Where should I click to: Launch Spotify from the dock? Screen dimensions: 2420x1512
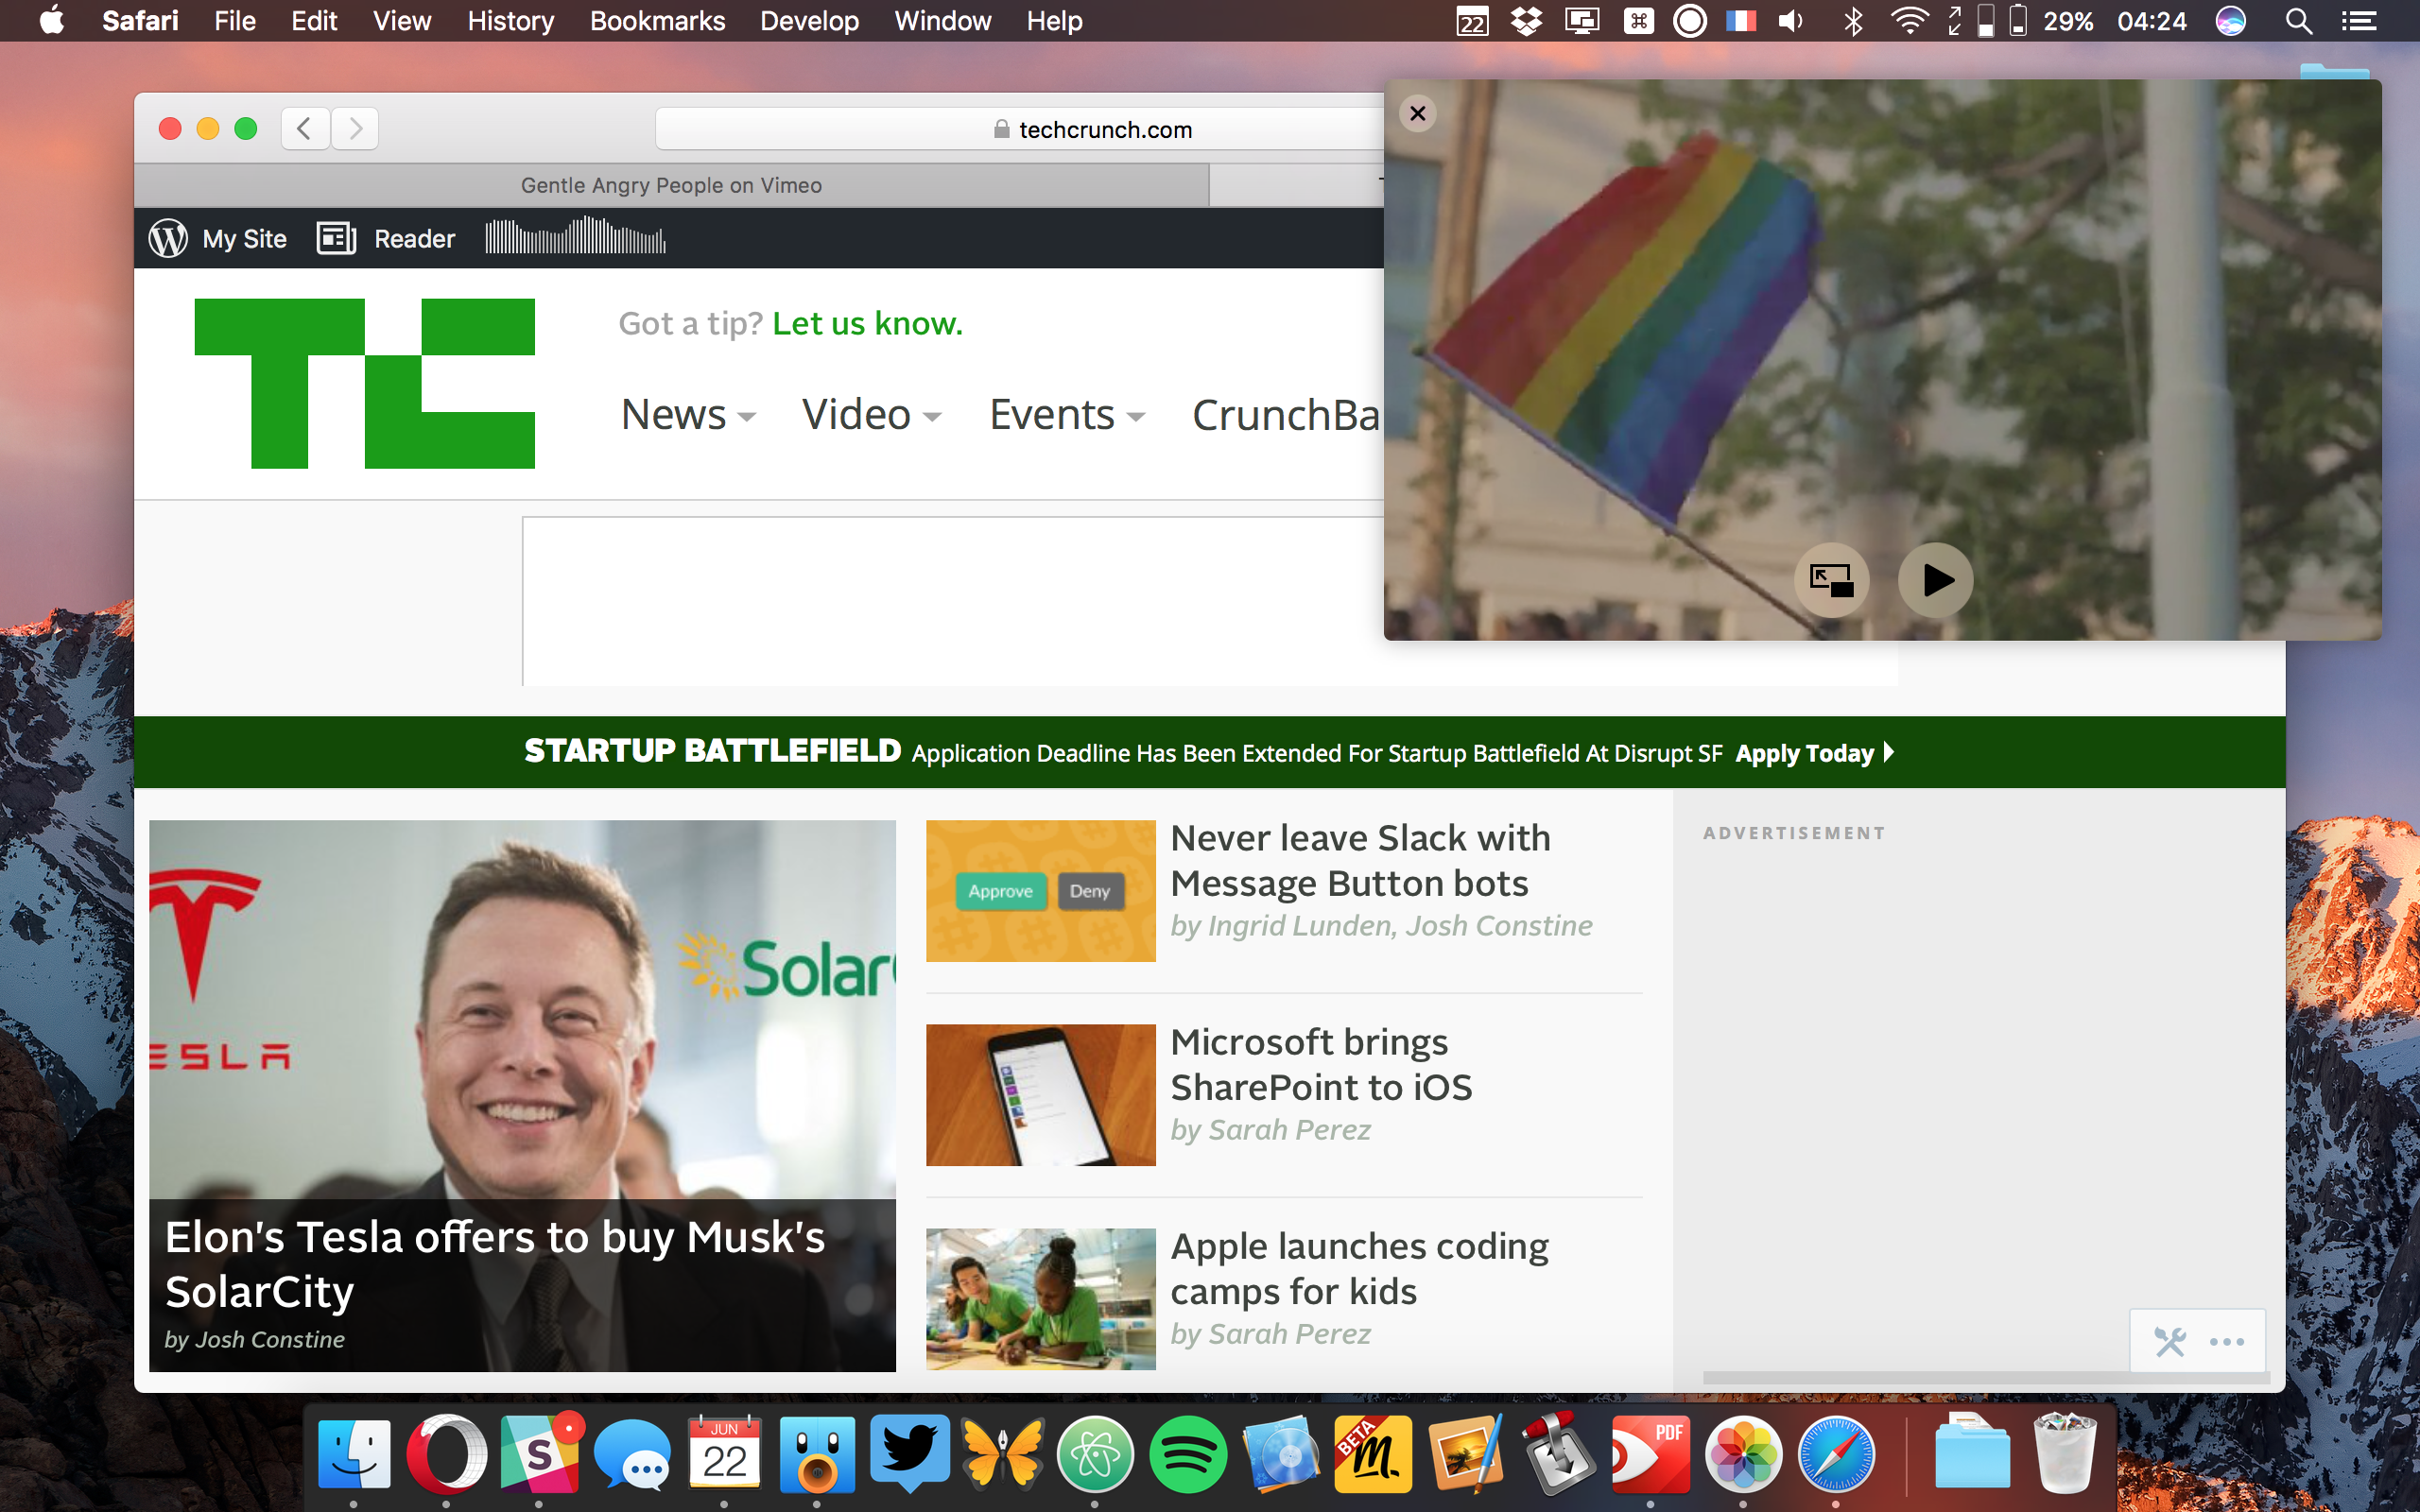1187,1455
